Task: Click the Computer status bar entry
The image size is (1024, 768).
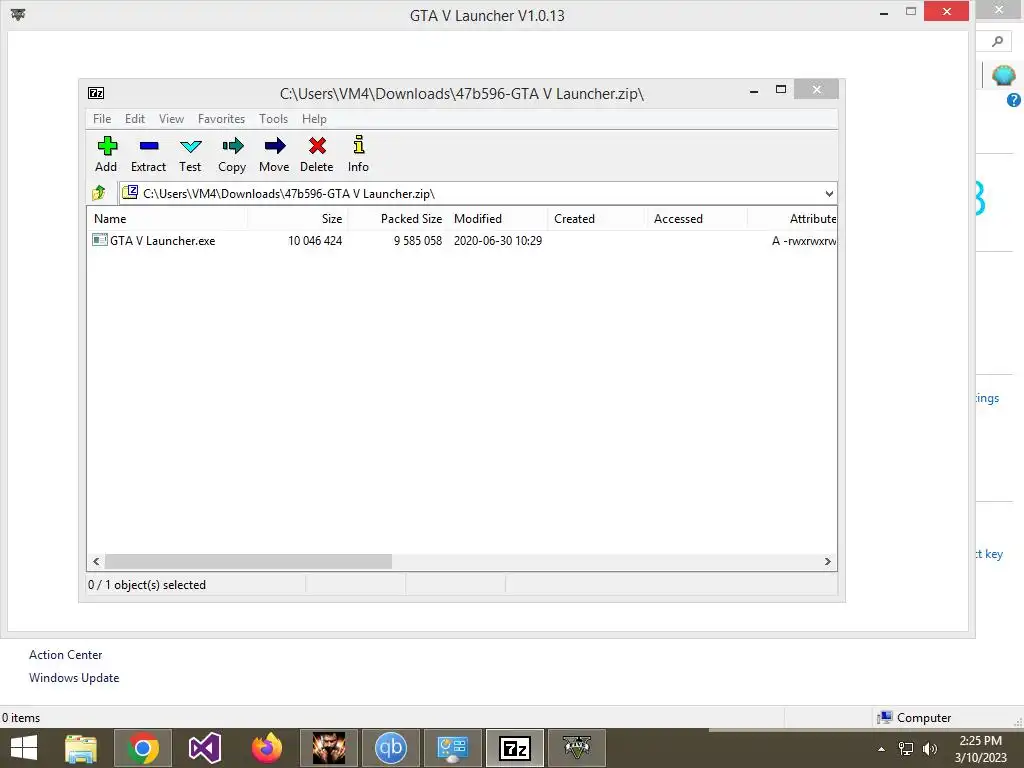Action: point(914,718)
